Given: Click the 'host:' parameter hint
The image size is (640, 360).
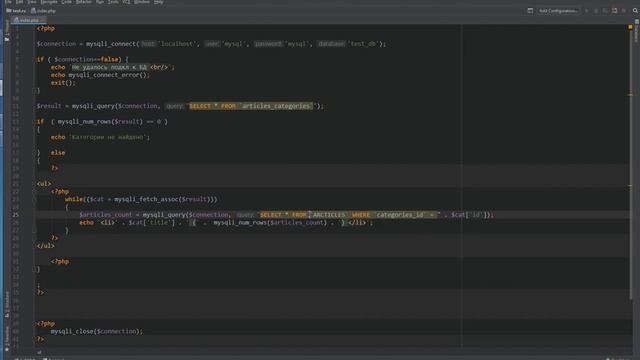Looking at the screenshot, I should click(x=148, y=44).
